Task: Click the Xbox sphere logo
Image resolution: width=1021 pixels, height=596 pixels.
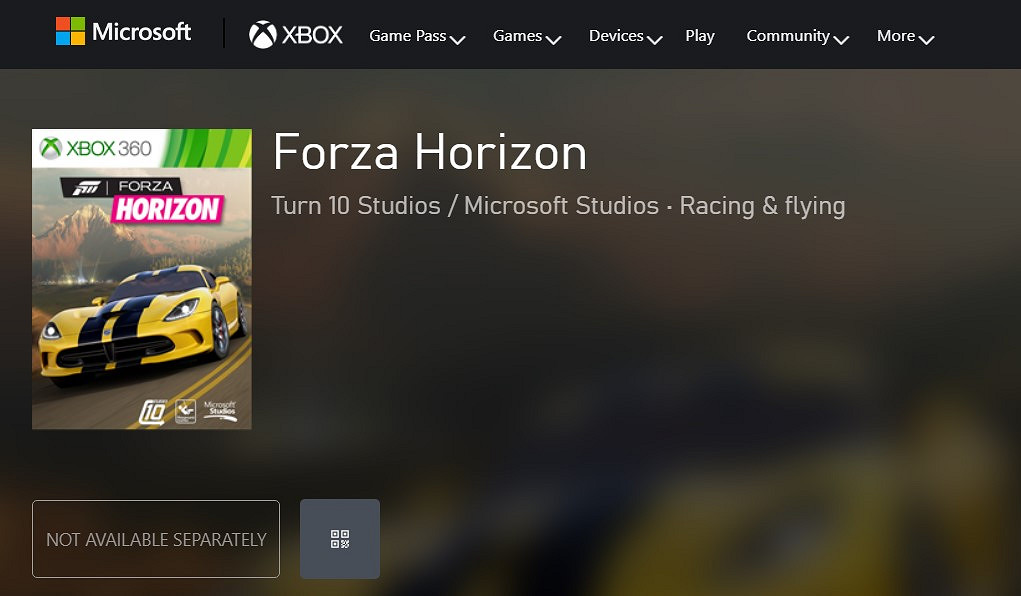Action: (x=263, y=35)
